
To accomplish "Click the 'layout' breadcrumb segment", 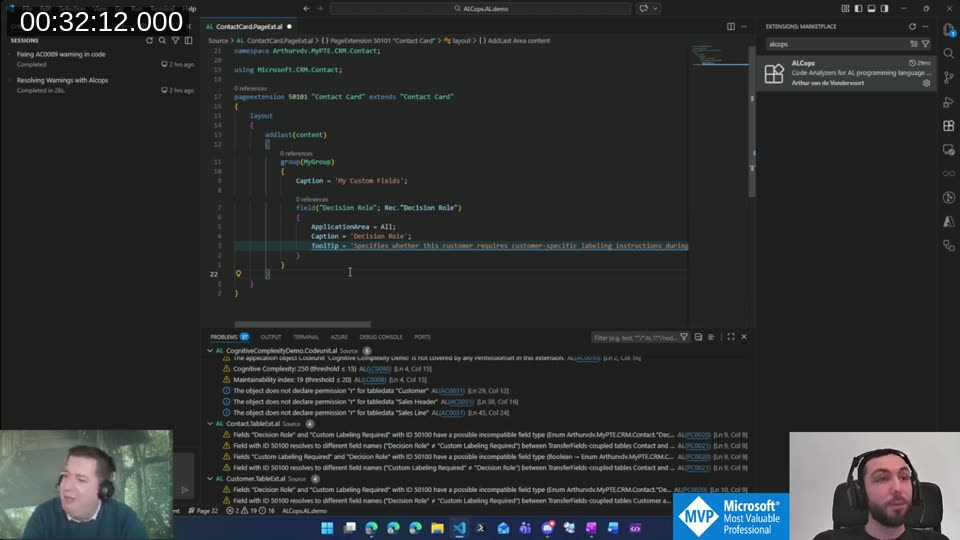I will point(461,40).
